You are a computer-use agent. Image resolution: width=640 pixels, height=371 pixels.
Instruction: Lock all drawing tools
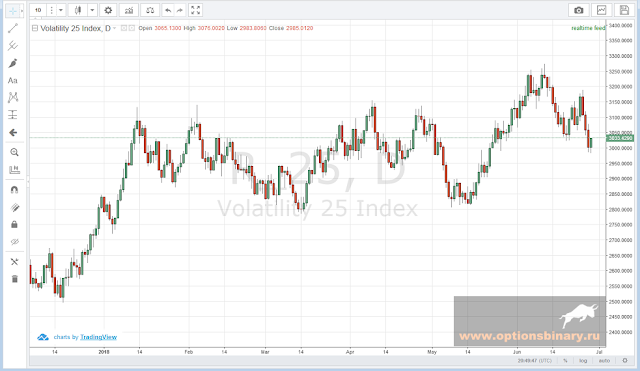[x=14, y=224]
